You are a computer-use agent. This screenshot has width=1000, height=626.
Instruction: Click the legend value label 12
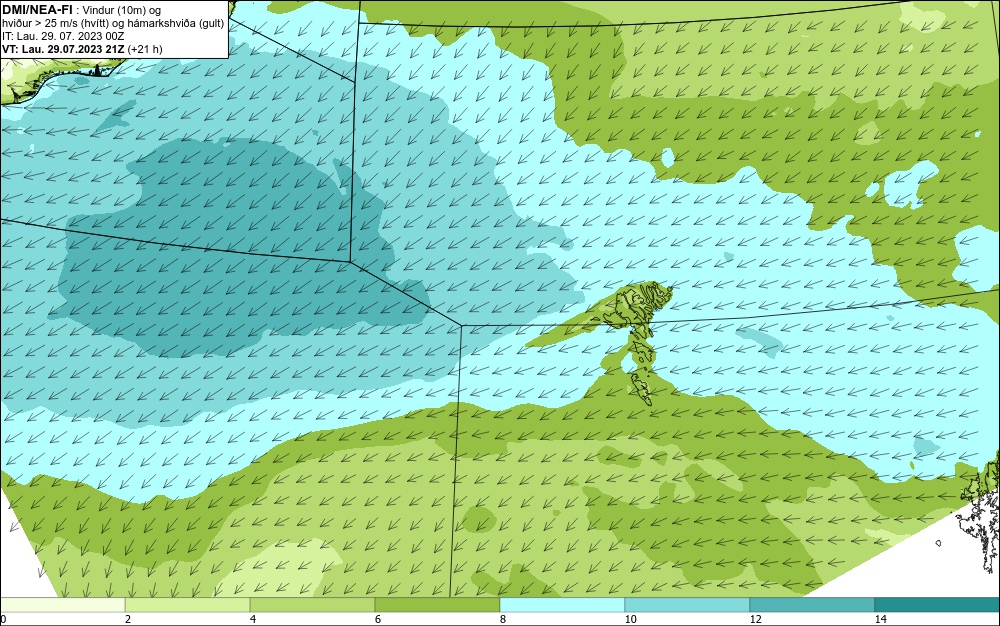pyautogui.click(x=755, y=619)
